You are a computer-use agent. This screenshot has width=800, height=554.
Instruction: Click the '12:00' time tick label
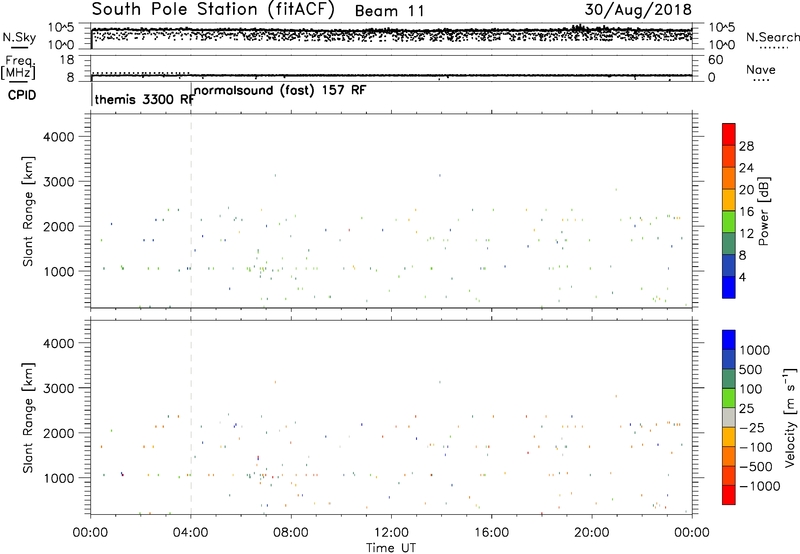click(391, 533)
